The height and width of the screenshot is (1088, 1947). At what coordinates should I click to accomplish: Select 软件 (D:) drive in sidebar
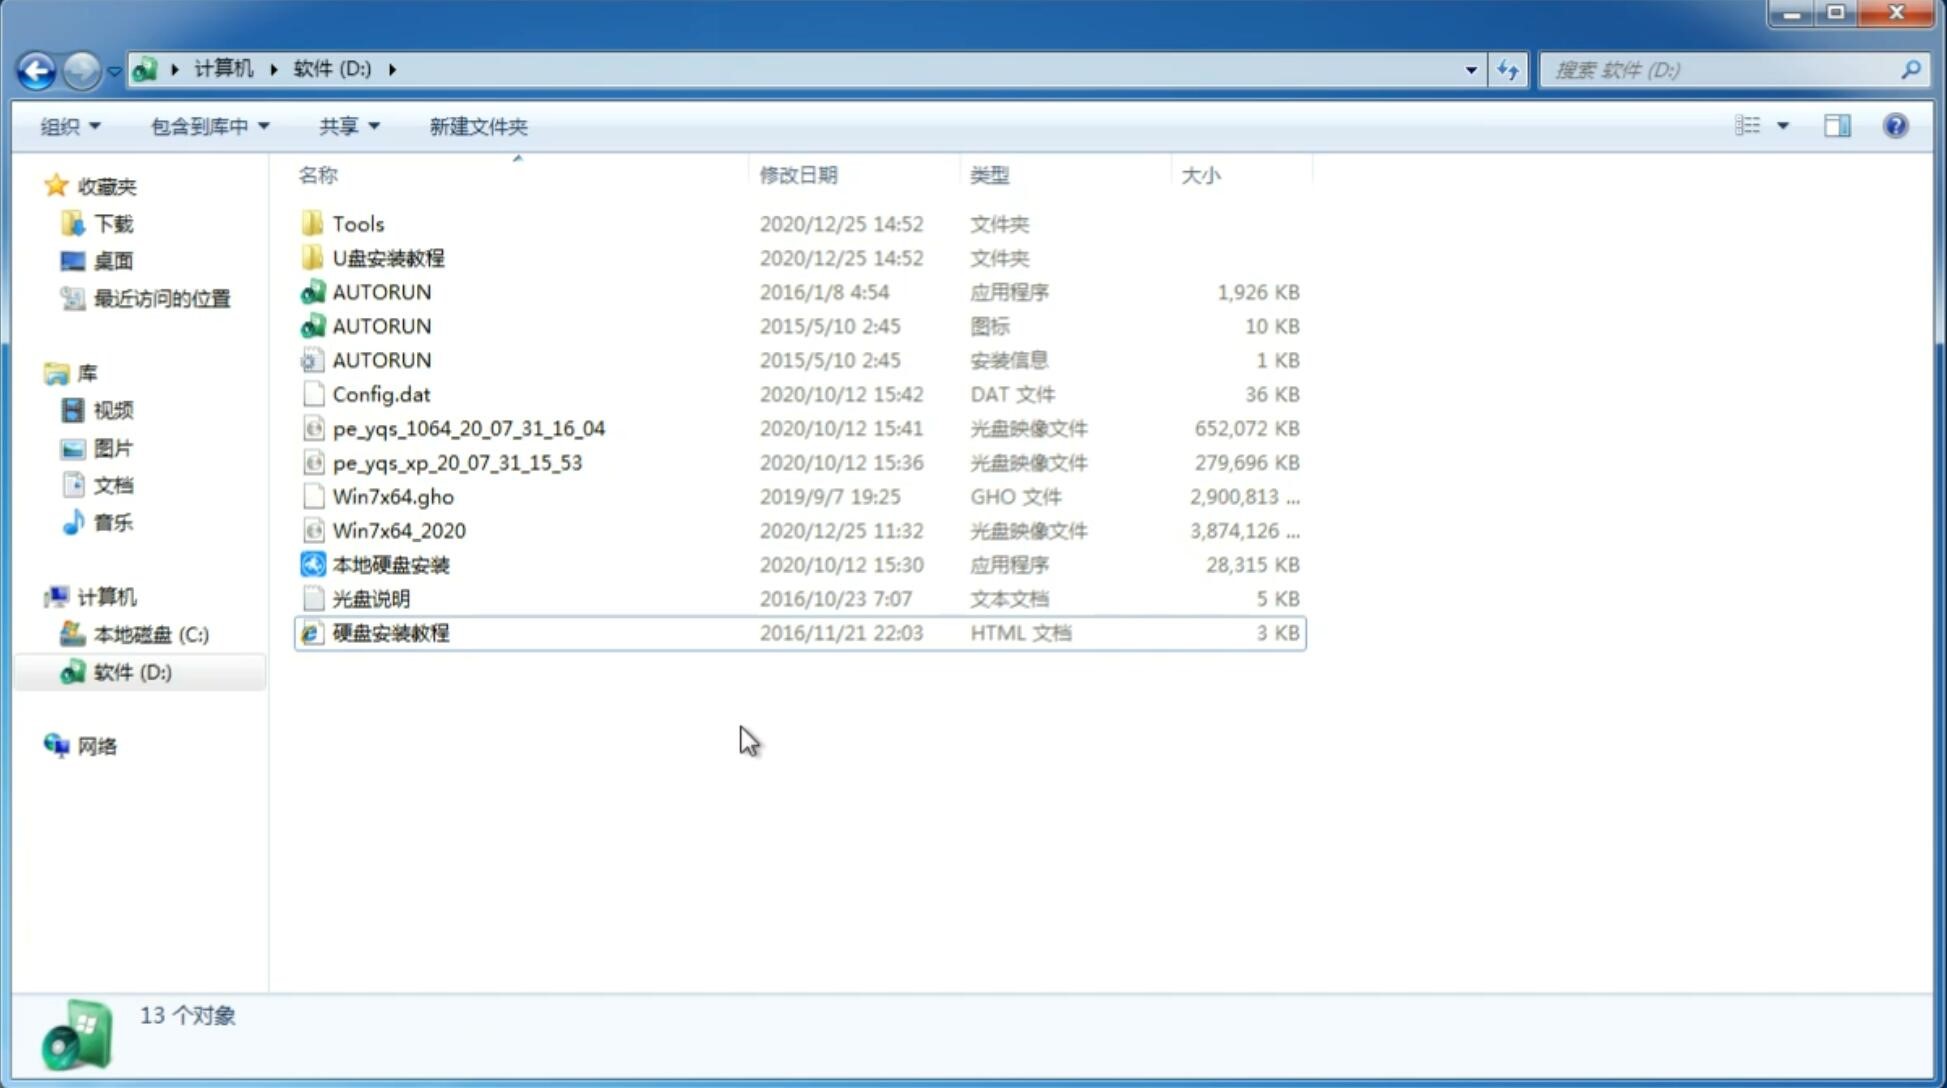tap(132, 672)
